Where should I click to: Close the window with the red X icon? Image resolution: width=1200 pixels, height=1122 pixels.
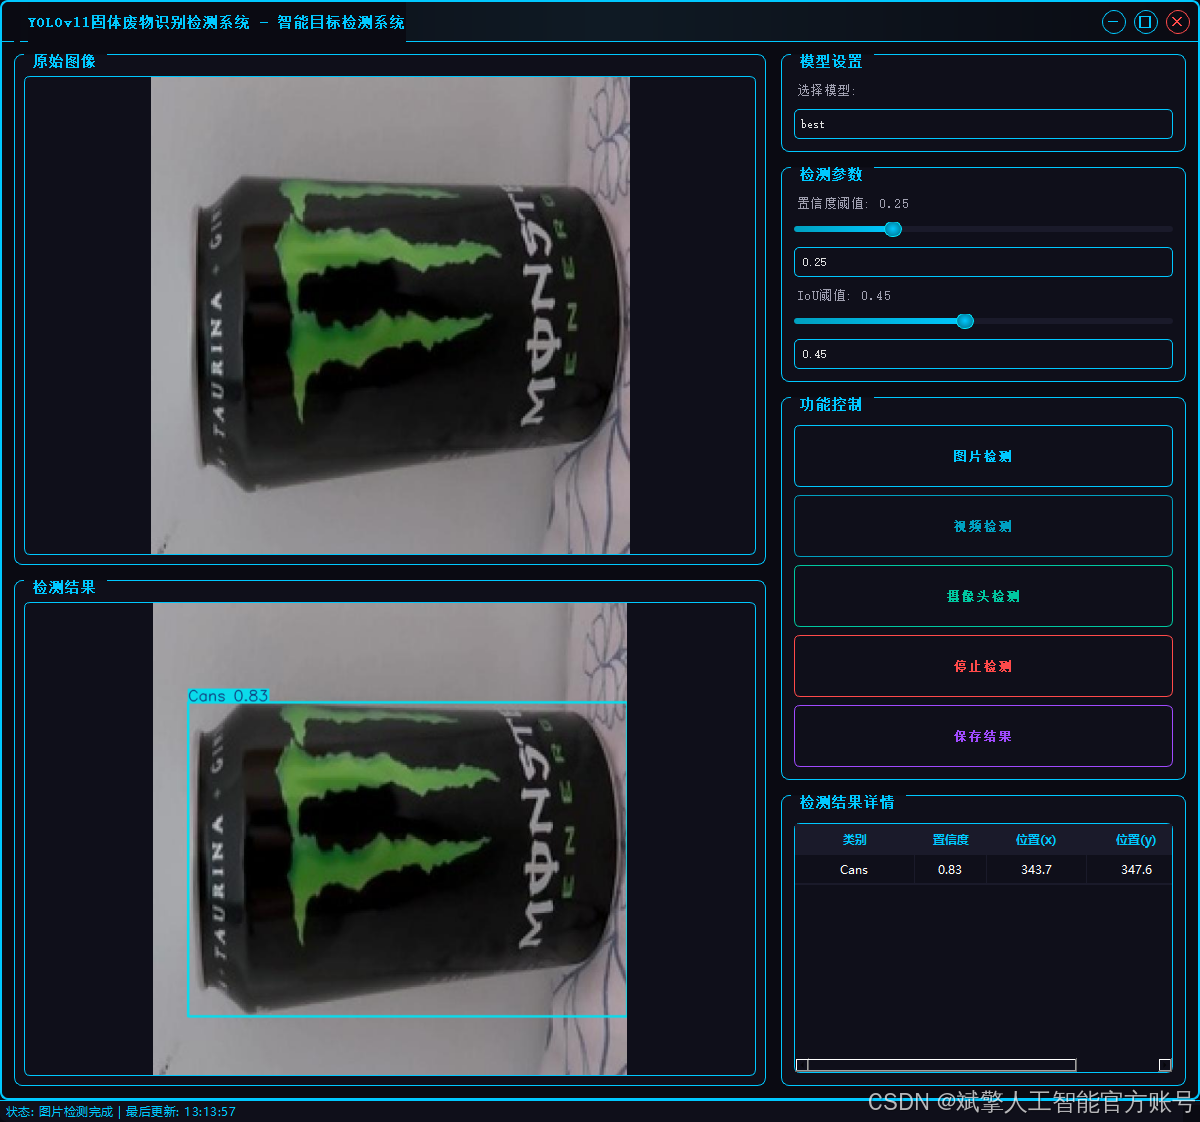[1178, 22]
